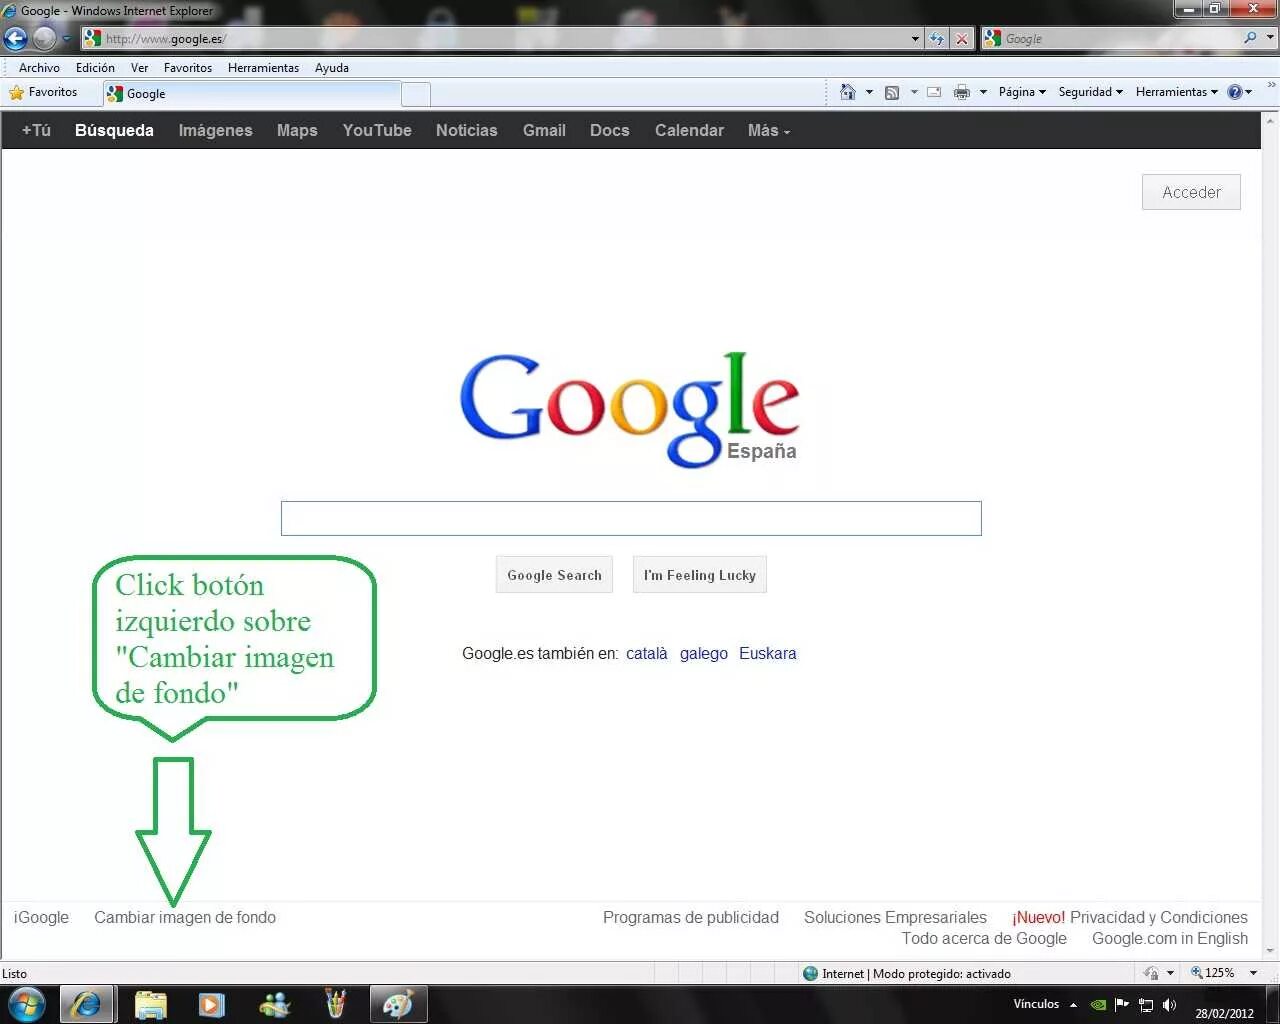The width and height of the screenshot is (1280, 1024).
Task: Click the Google icon in the search provider box
Action: 992,38
